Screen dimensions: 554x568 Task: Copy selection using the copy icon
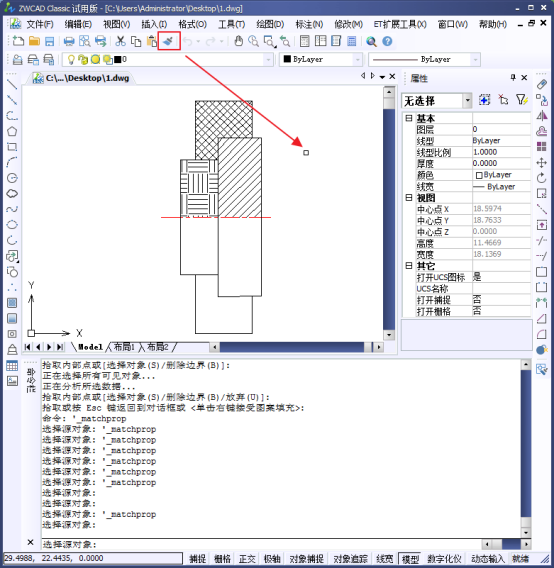pos(136,41)
